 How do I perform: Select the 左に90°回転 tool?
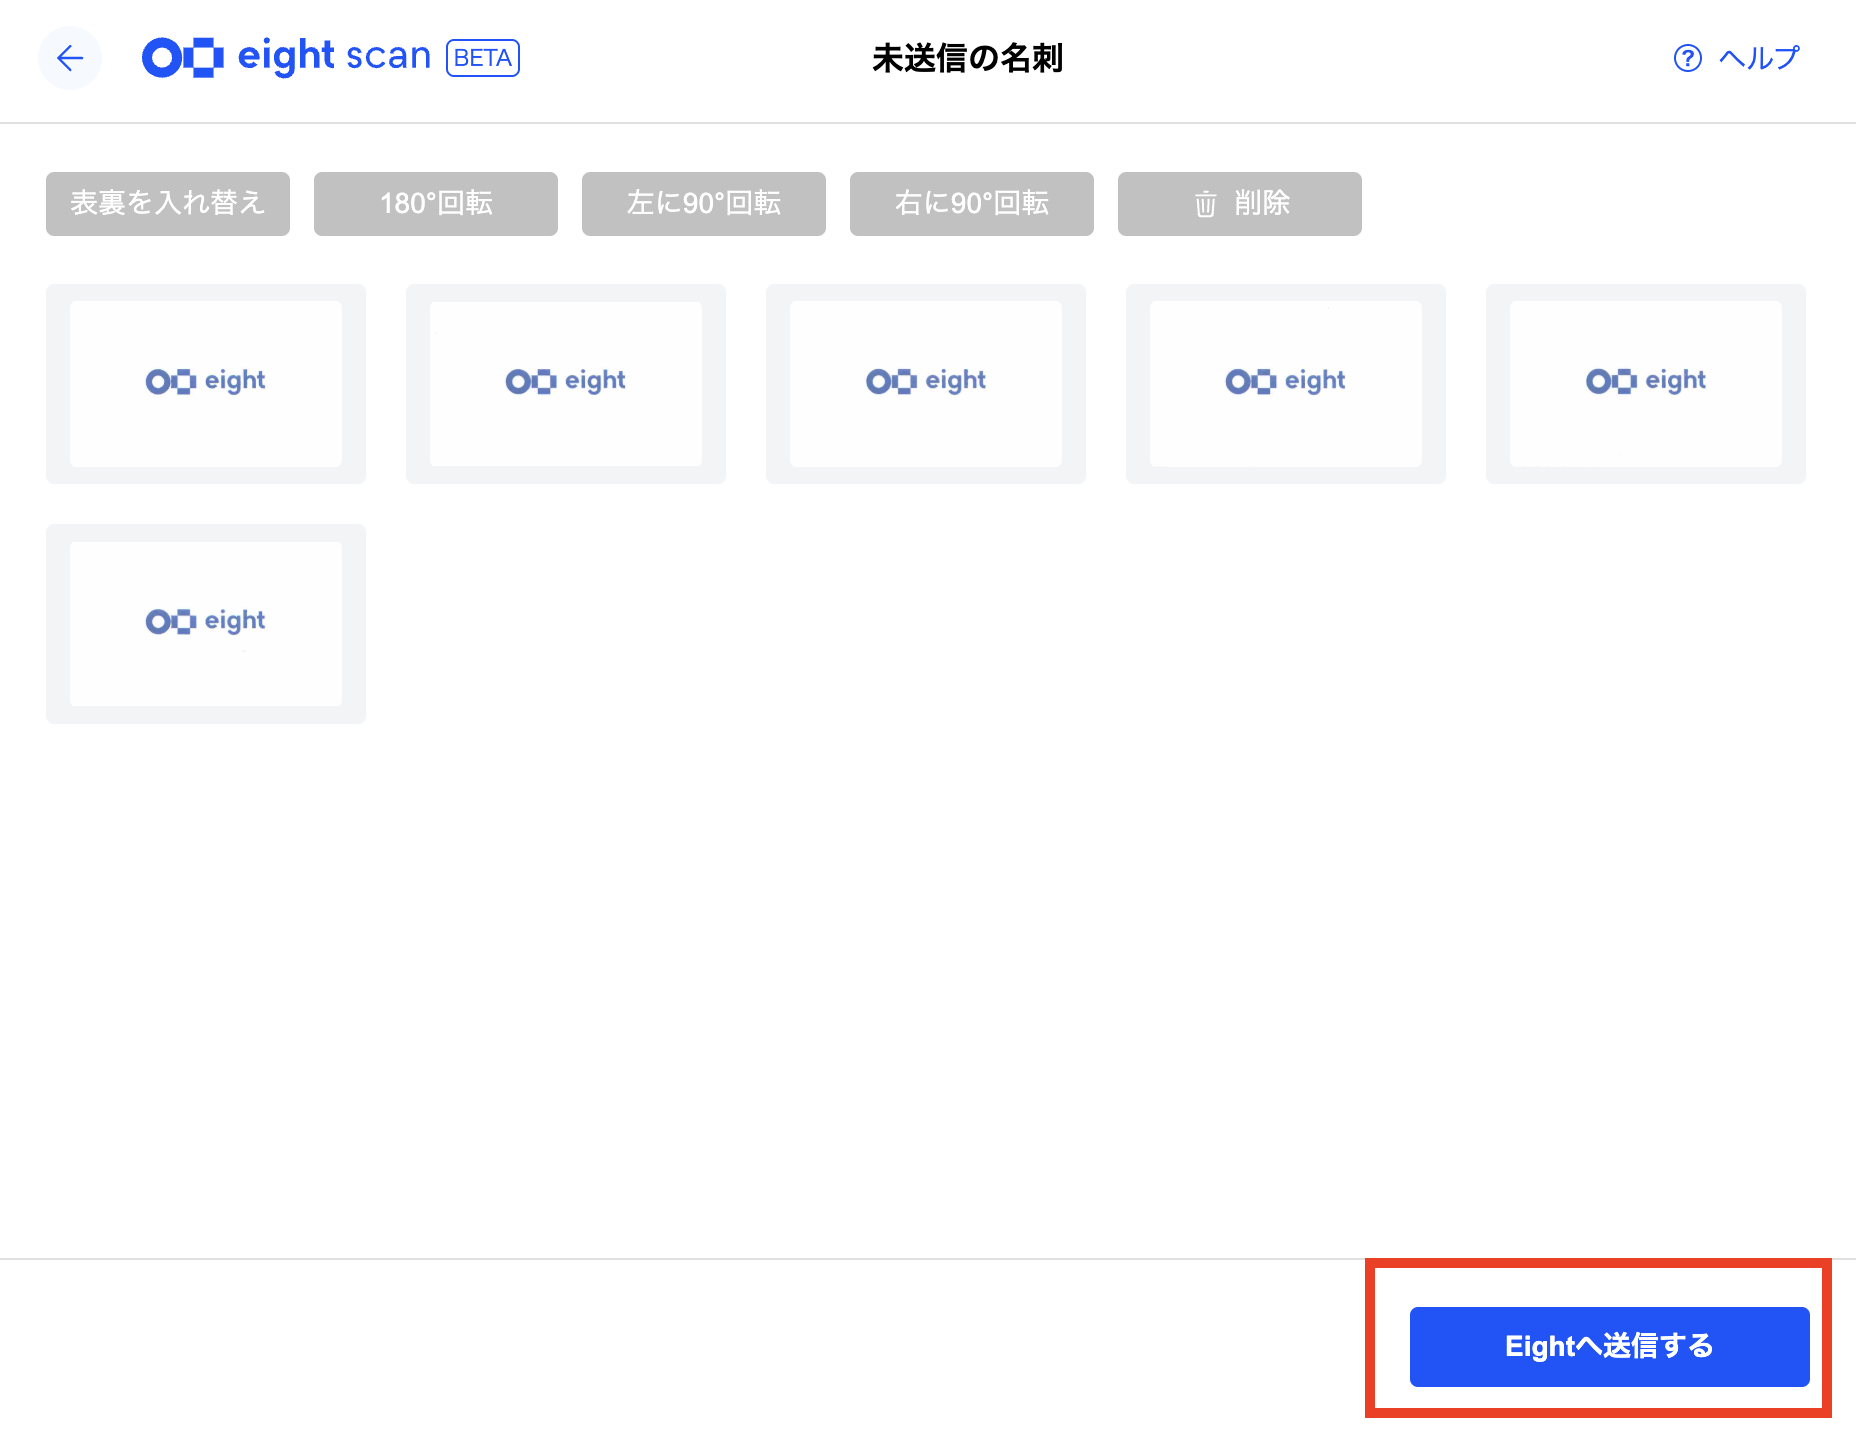click(703, 204)
